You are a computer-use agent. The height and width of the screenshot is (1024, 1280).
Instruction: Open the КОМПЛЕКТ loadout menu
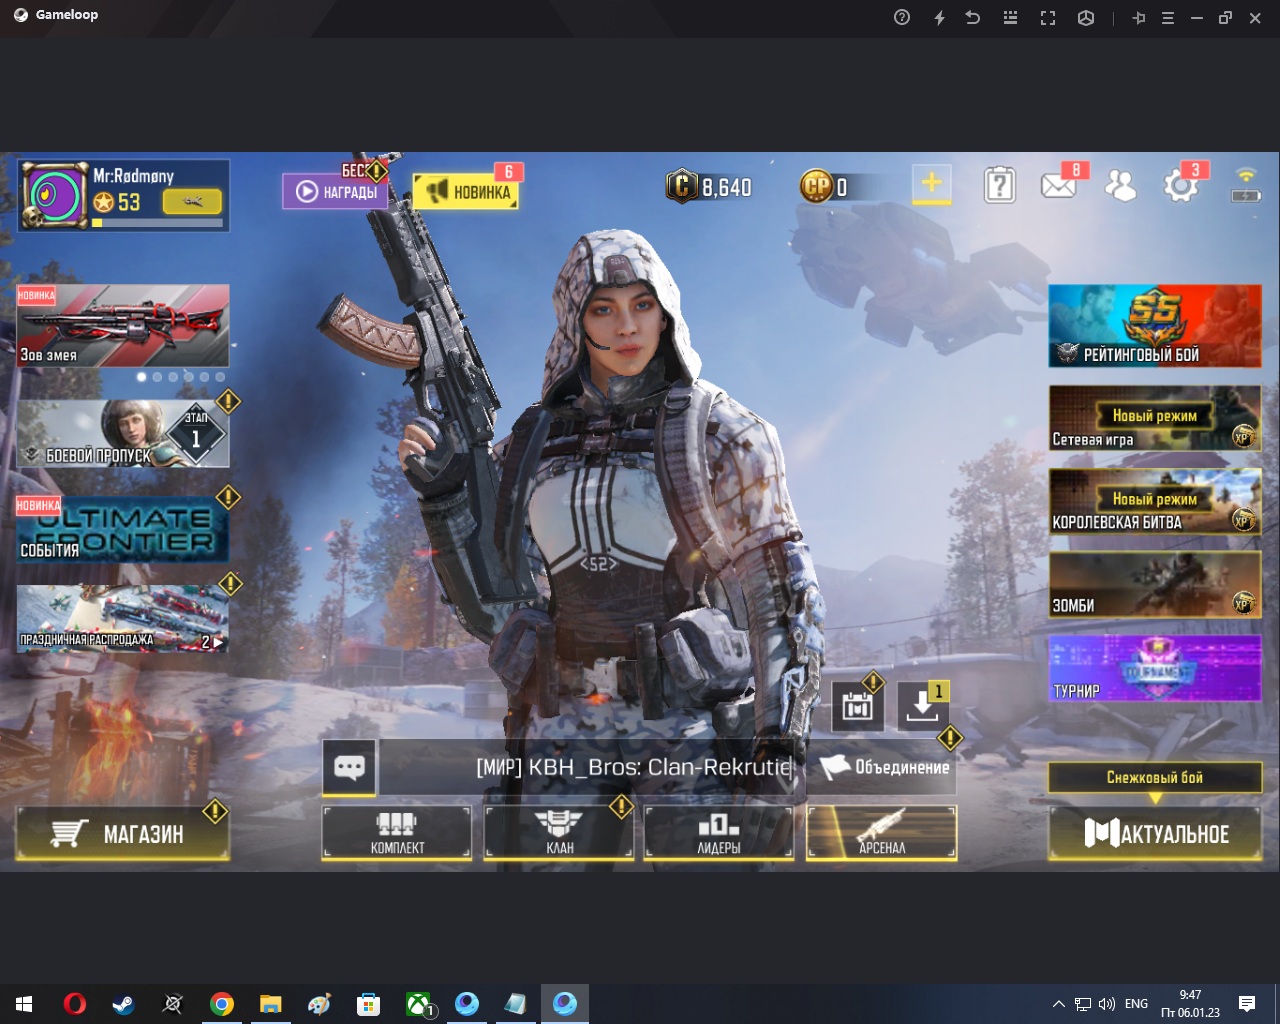click(x=397, y=833)
